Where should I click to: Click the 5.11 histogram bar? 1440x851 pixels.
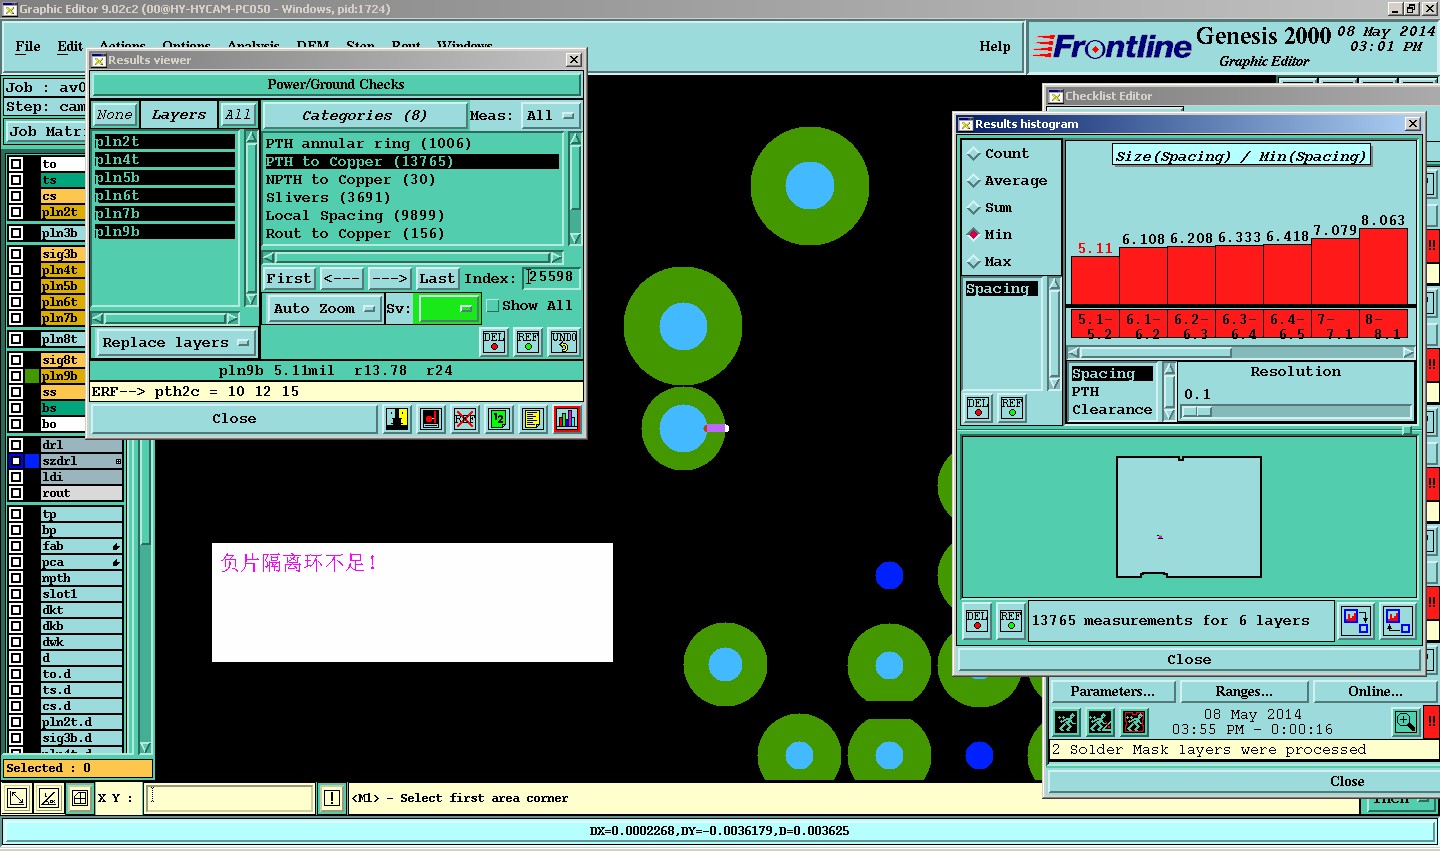1095,281
